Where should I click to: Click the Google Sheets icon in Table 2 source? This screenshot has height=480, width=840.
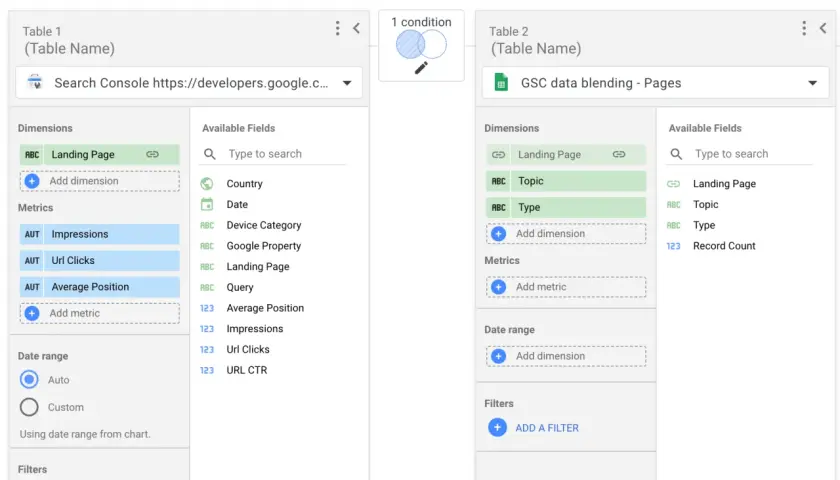click(x=501, y=82)
